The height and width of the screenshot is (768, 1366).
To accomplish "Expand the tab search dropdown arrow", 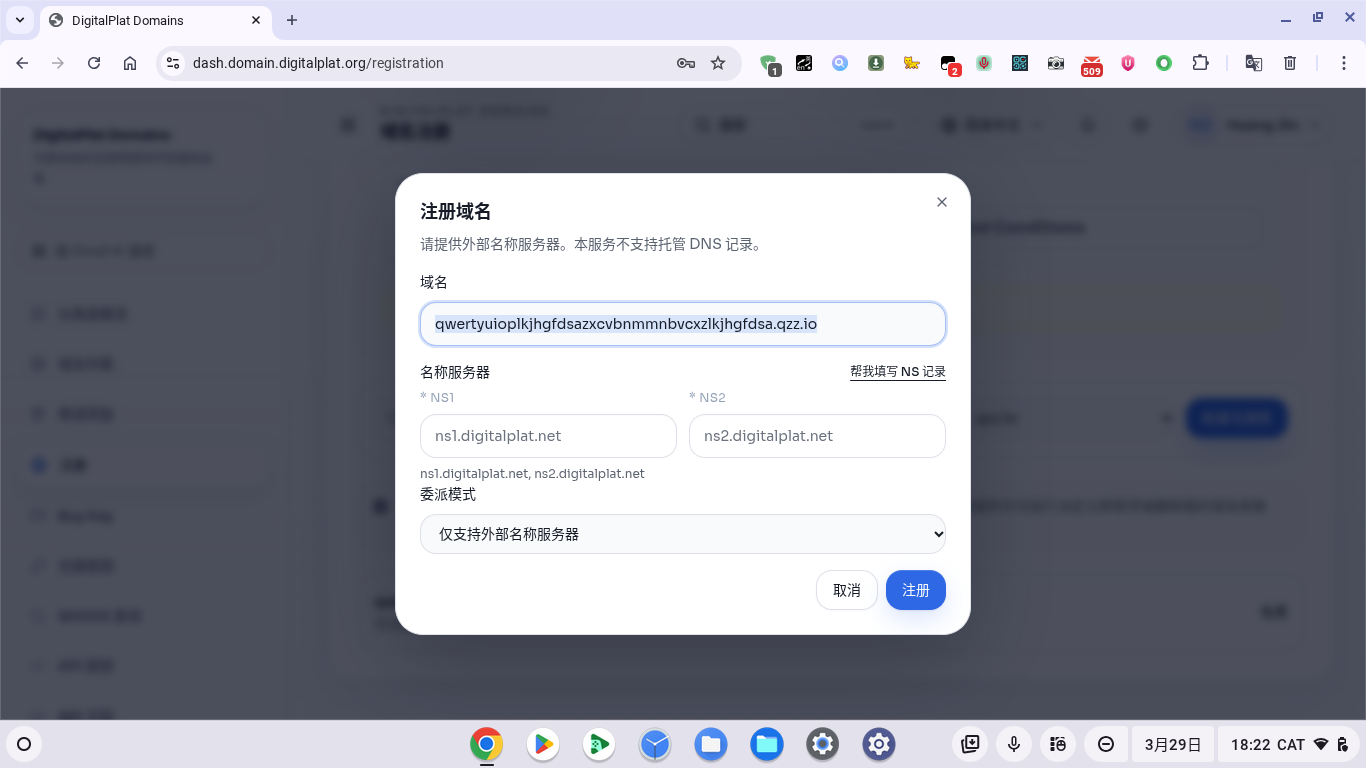I will pyautogui.click(x=20, y=20).
